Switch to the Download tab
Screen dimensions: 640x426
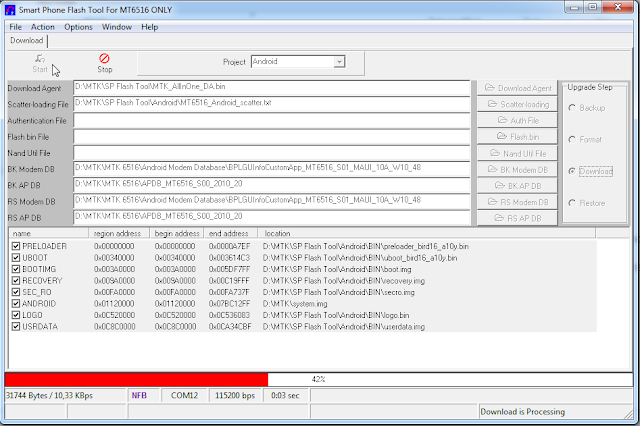click(27, 40)
